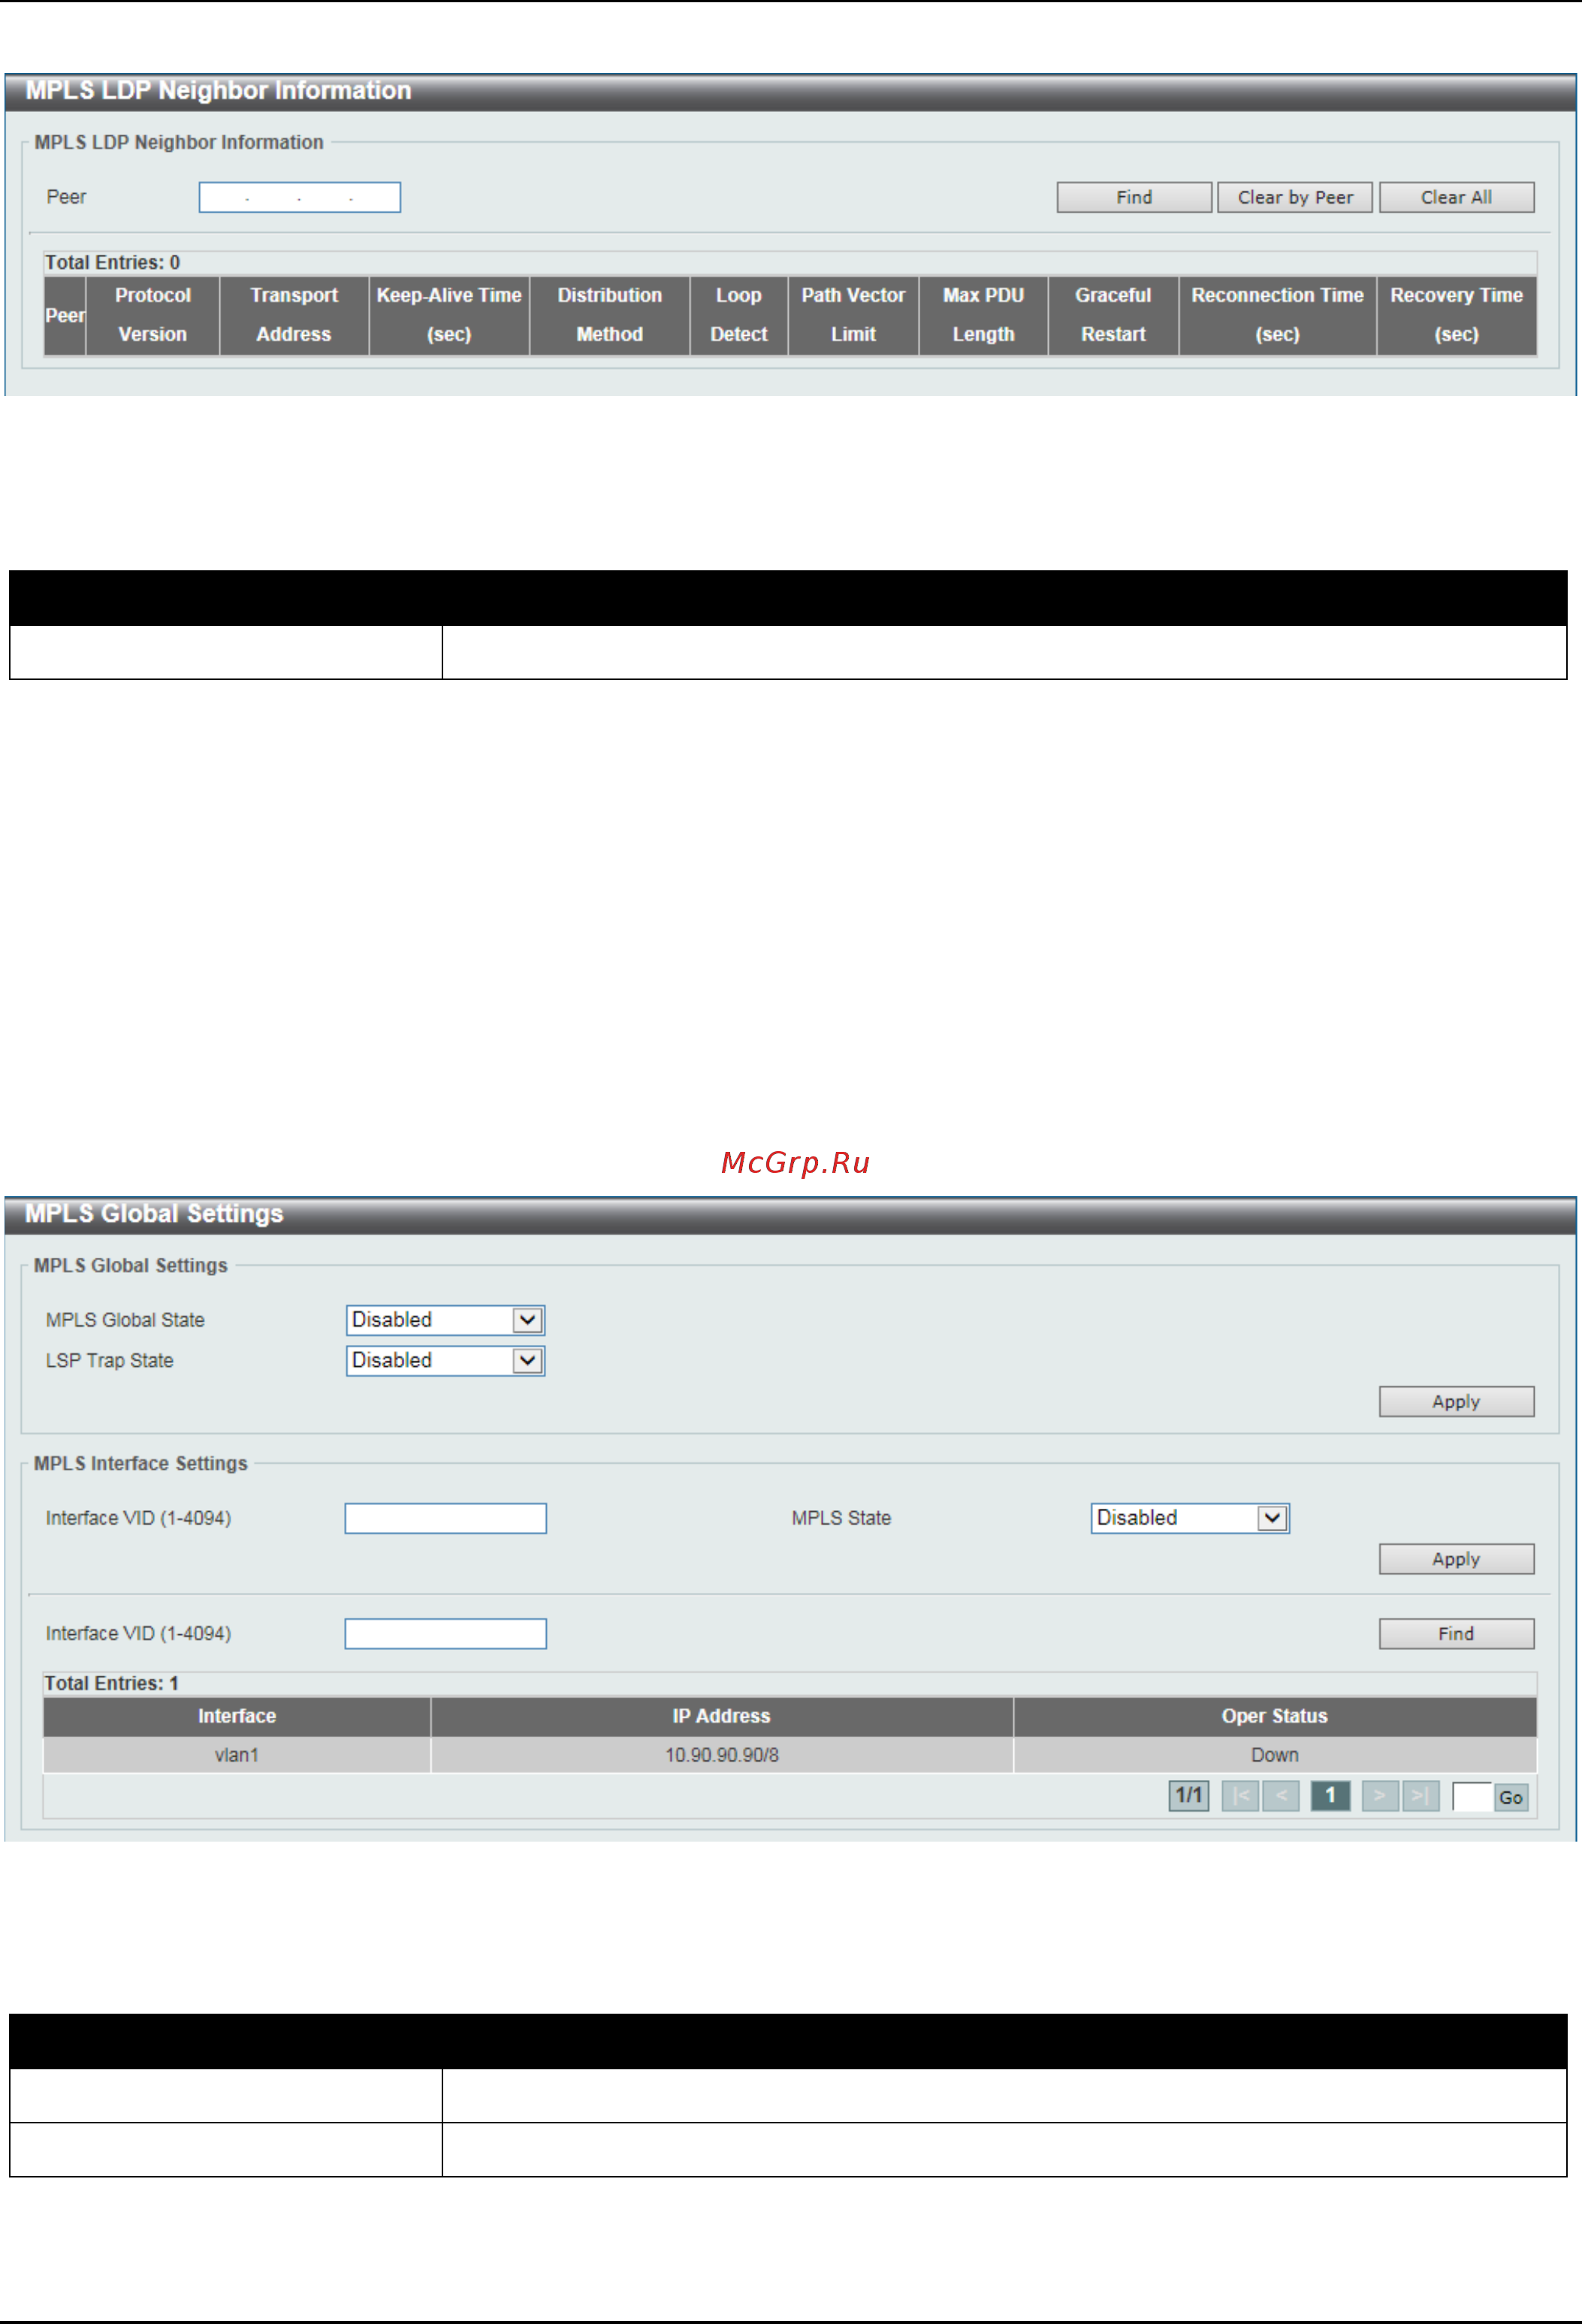Click the Oper Status column header
The height and width of the screenshot is (2324, 1582).
[x=1275, y=1716]
